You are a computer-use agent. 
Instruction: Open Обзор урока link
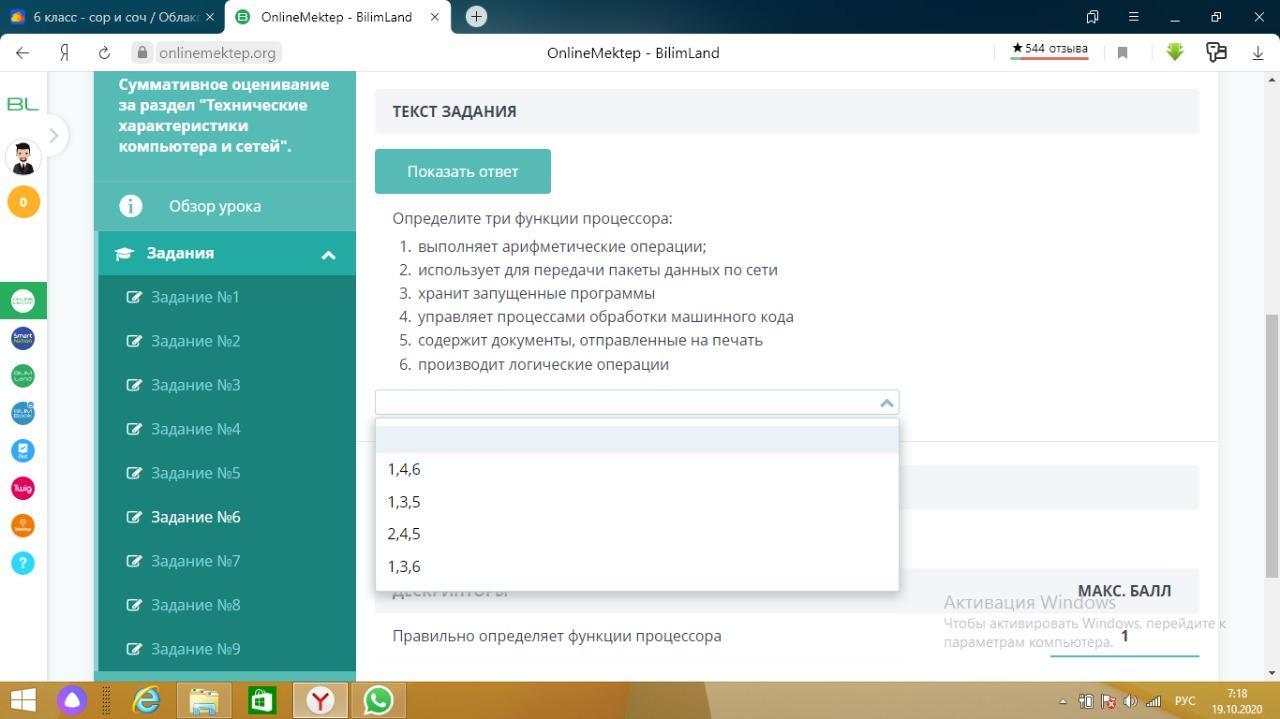214,206
